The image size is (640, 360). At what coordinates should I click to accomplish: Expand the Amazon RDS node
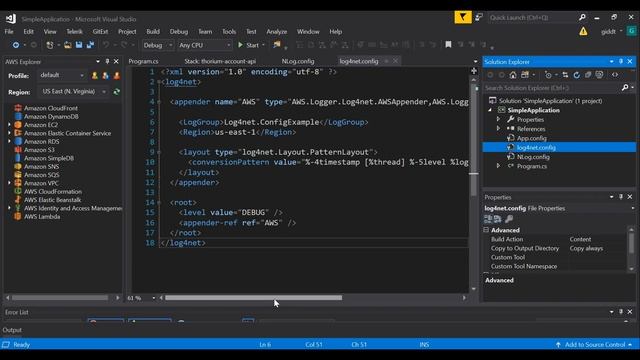pyautogui.click(x=9, y=142)
